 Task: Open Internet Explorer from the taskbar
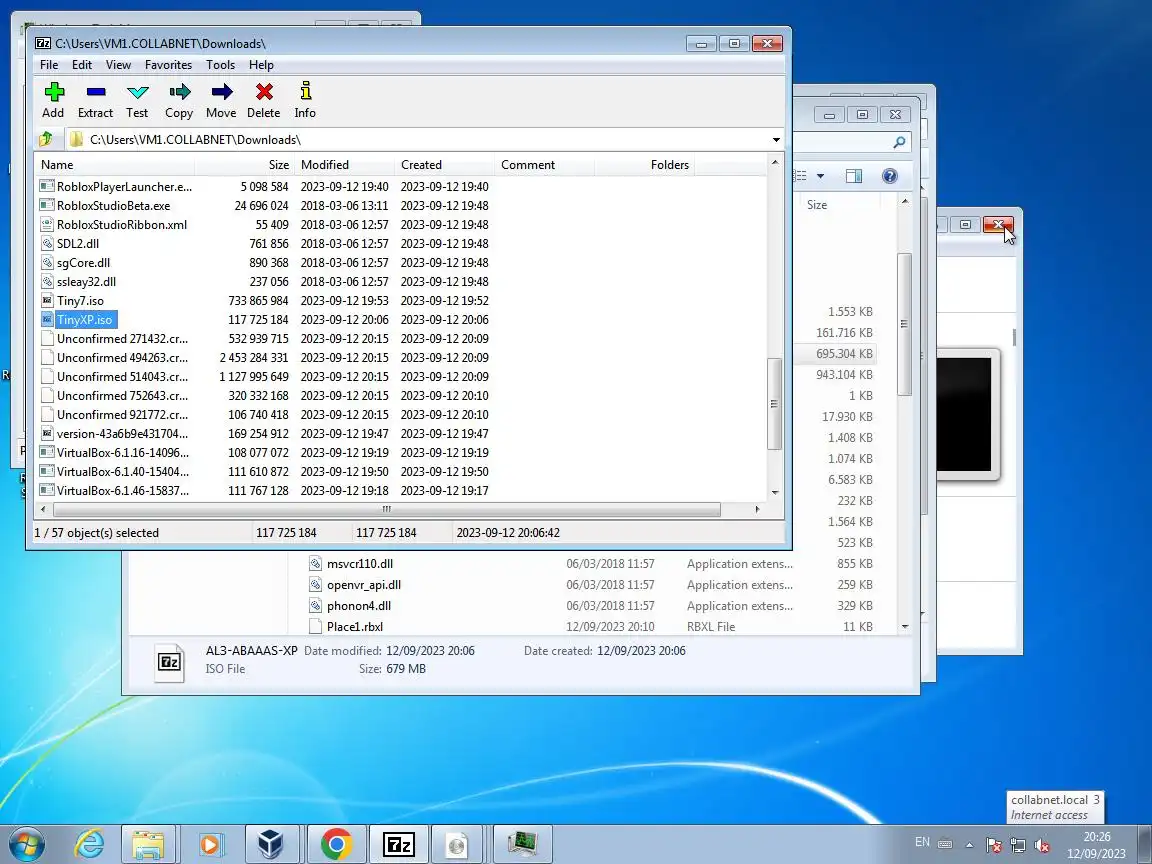(90, 843)
